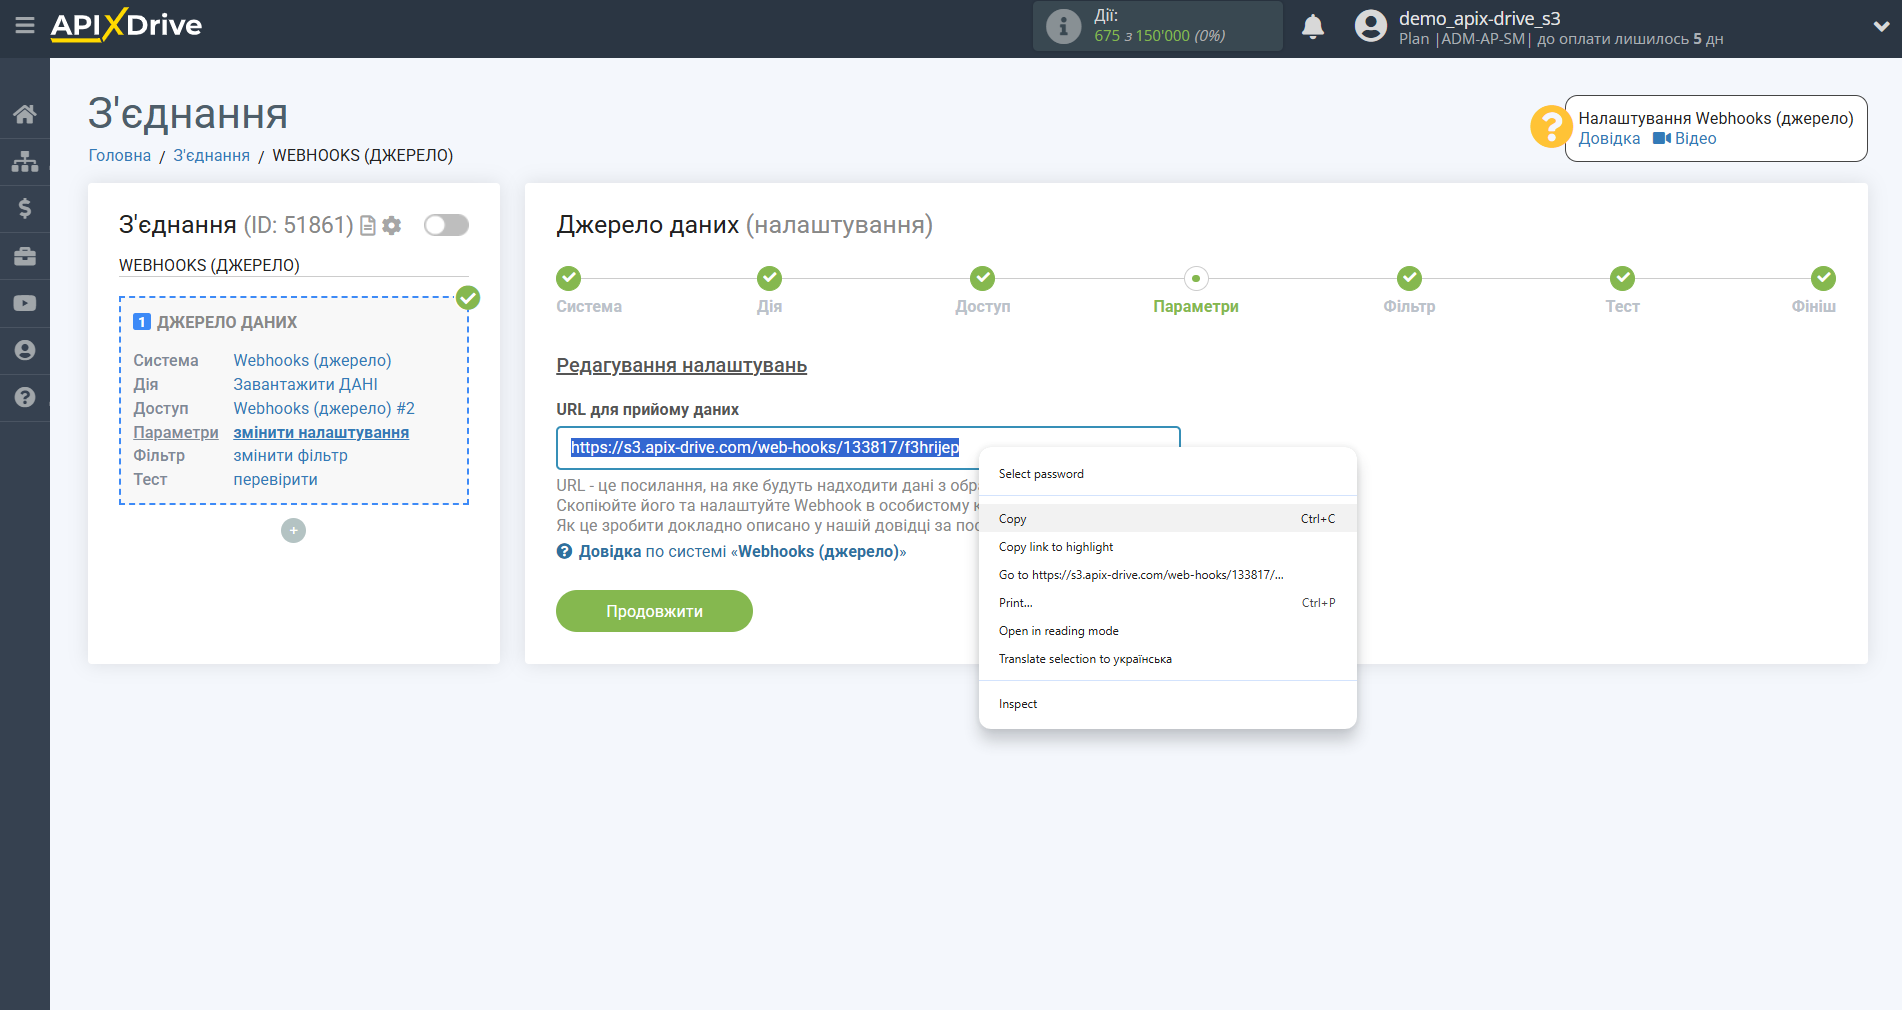Open the connections sitemap sidebar icon
This screenshot has height=1010, width=1902.
[25, 161]
